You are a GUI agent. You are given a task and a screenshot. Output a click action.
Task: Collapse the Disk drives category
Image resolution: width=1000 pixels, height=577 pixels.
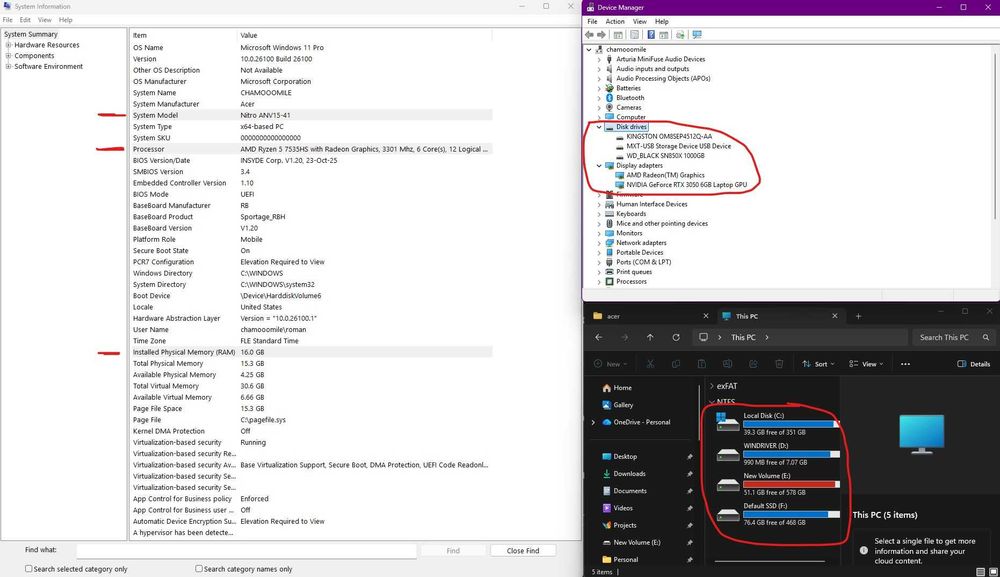(599, 127)
